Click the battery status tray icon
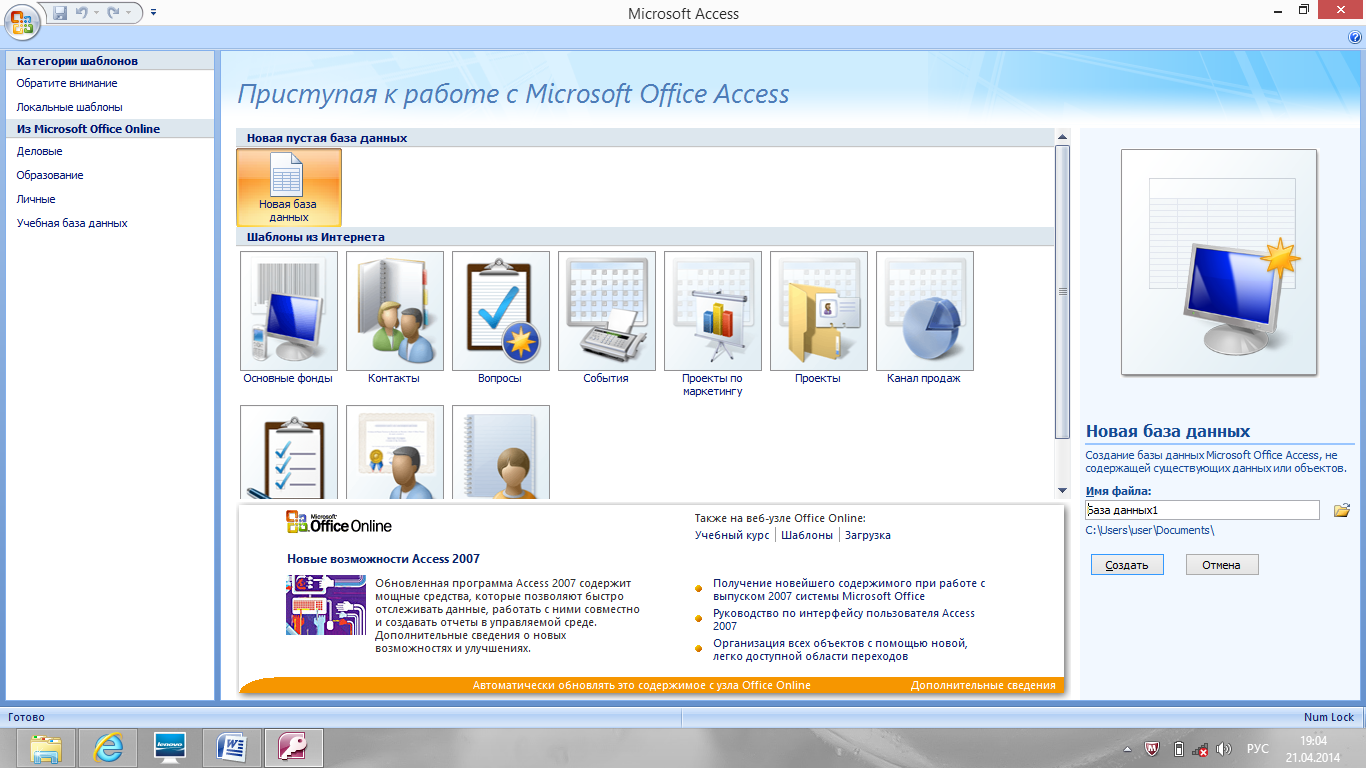 coord(1178,748)
